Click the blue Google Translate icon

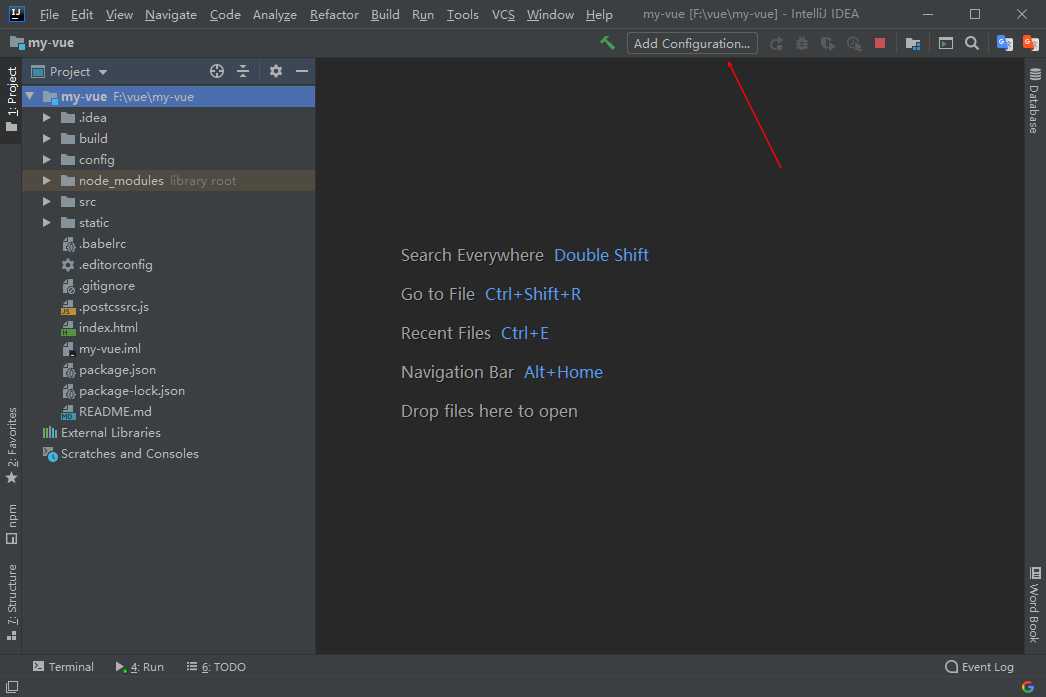pos(1005,43)
